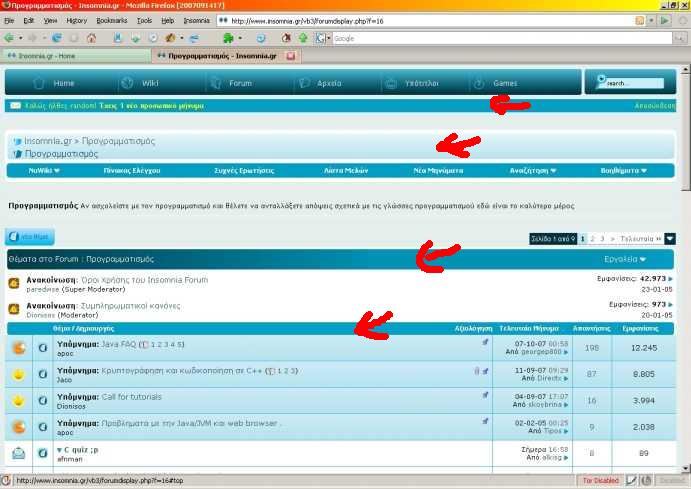Click the magnifier at end of Google search box
The height and width of the screenshot is (489, 691).
pyautogui.click(x=680, y=39)
